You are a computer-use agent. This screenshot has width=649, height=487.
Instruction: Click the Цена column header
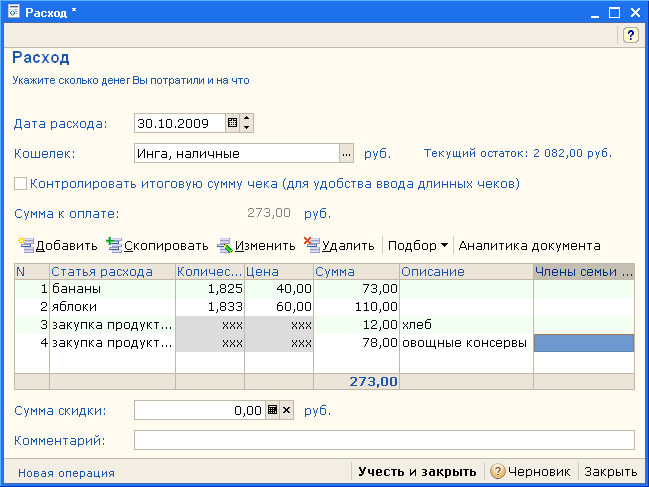tap(279, 271)
